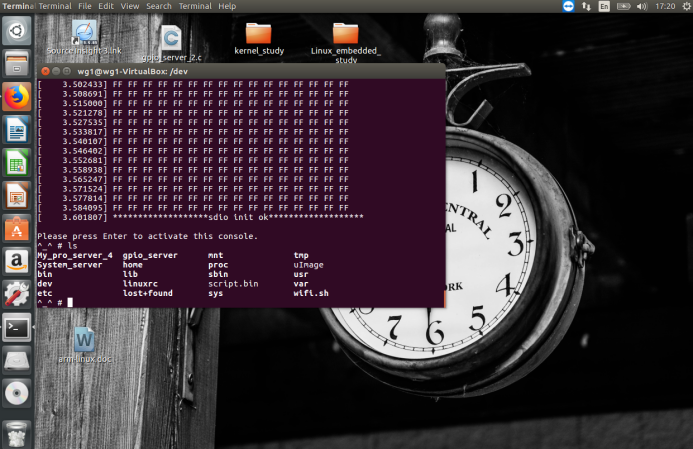Open the Help menu

click(227, 6)
